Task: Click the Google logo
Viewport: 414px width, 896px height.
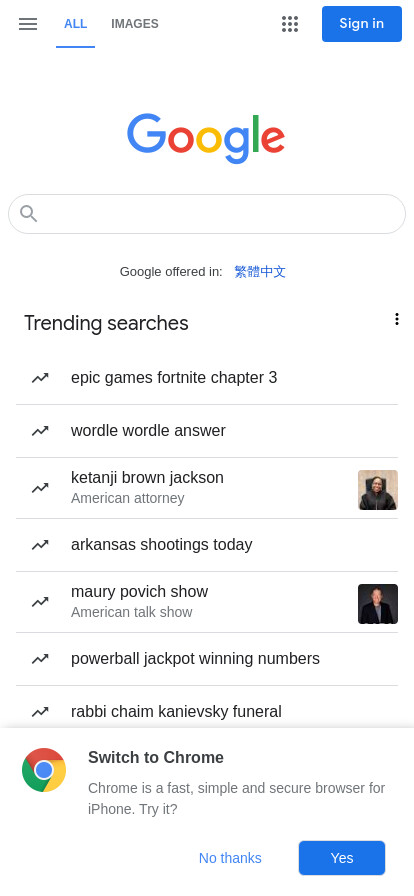Action: tap(206, 138)
